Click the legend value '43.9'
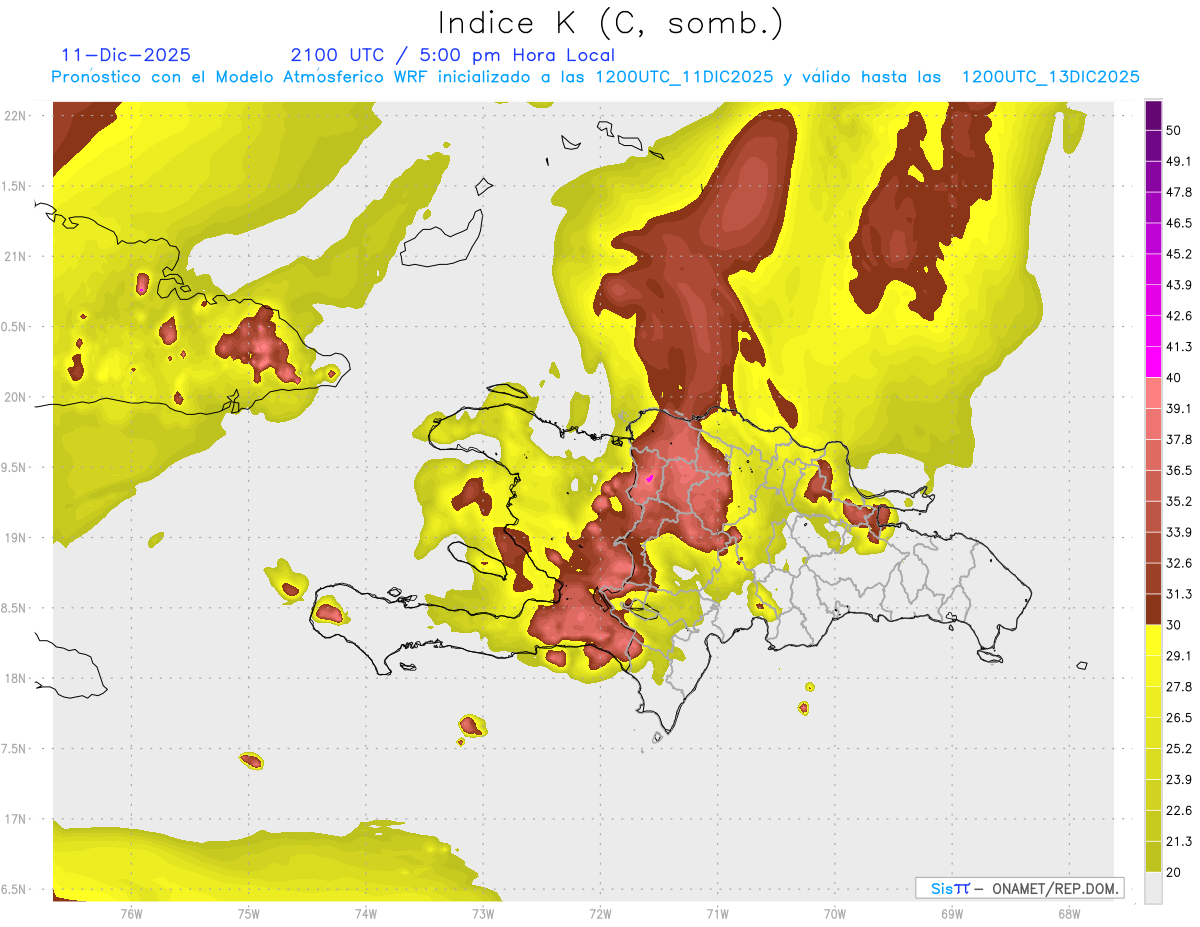The width and height of the screenshot is (1200, 927). pyautogui.click(x=1179, y=285)
